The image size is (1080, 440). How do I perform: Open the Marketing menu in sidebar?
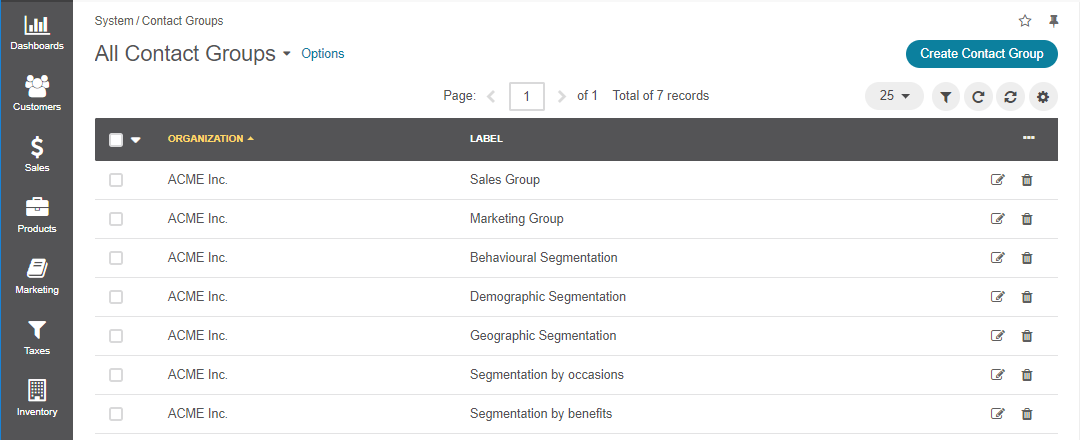[37, 277]
